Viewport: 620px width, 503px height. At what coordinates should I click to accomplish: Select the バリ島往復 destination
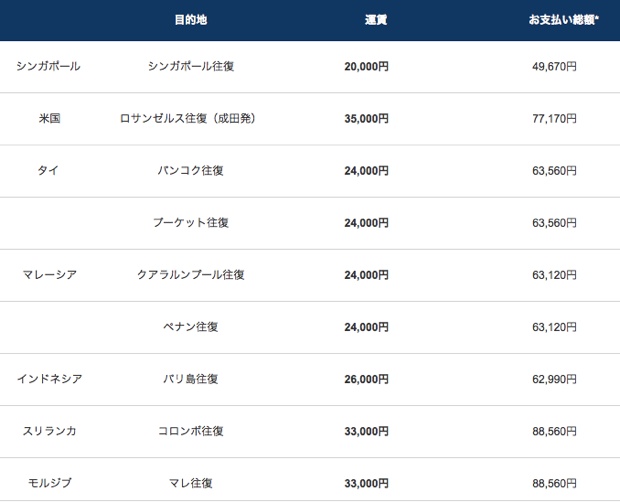point(191,379)
